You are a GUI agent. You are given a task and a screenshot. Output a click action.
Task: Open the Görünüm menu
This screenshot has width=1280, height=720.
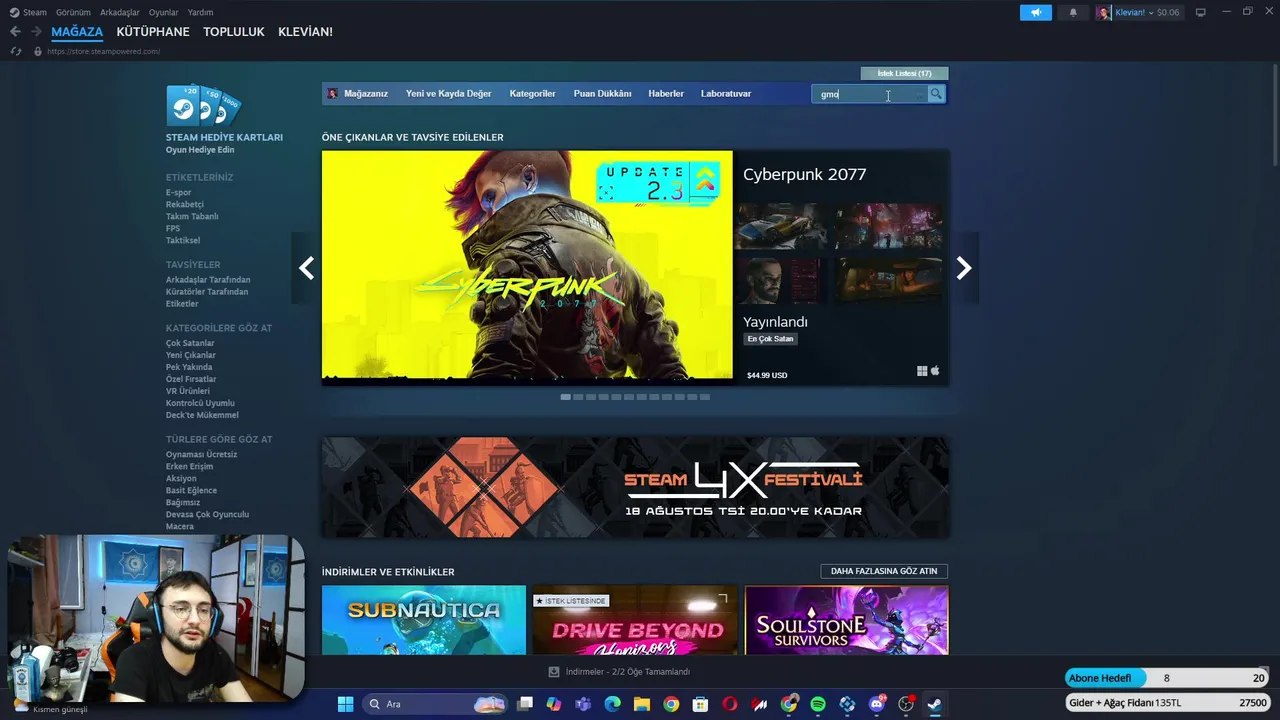pyautogui.click(x=73, y=13)
